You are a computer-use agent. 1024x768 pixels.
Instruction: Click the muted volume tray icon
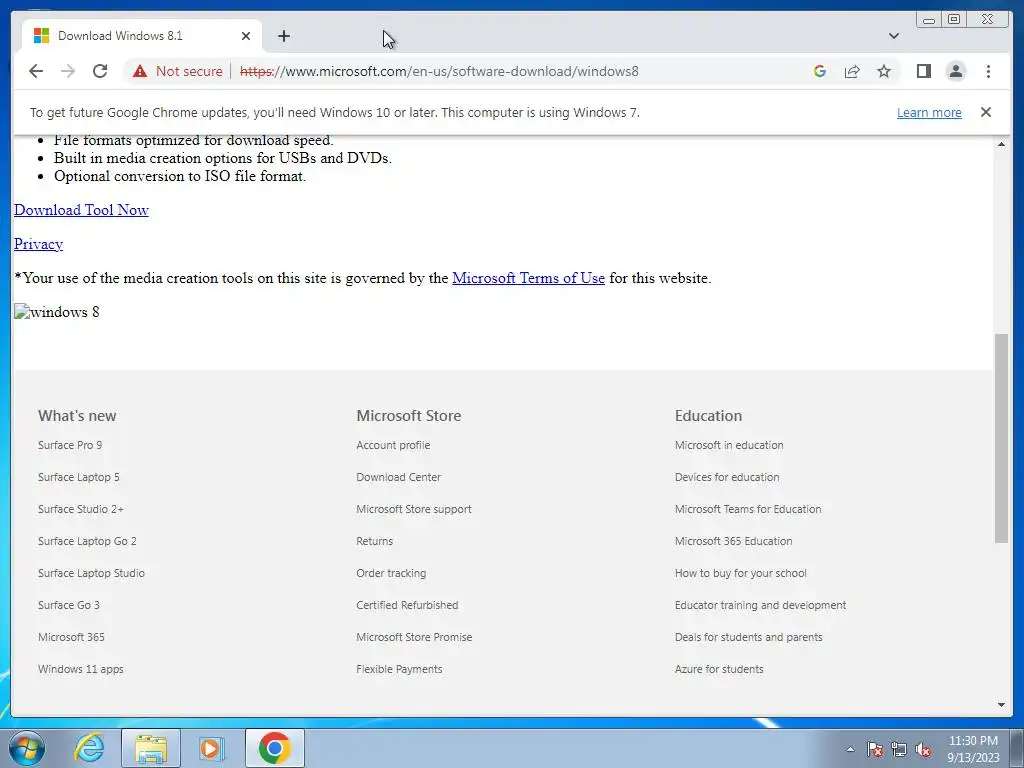click(x=923, y=749)
